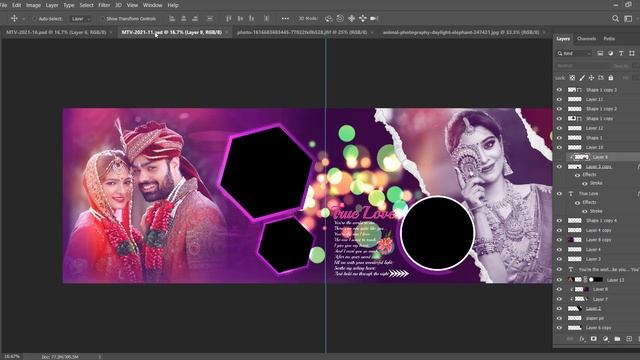The image size is (640, 360).
Task: Lock layer position icon
Action: click(x=591, y=78)
